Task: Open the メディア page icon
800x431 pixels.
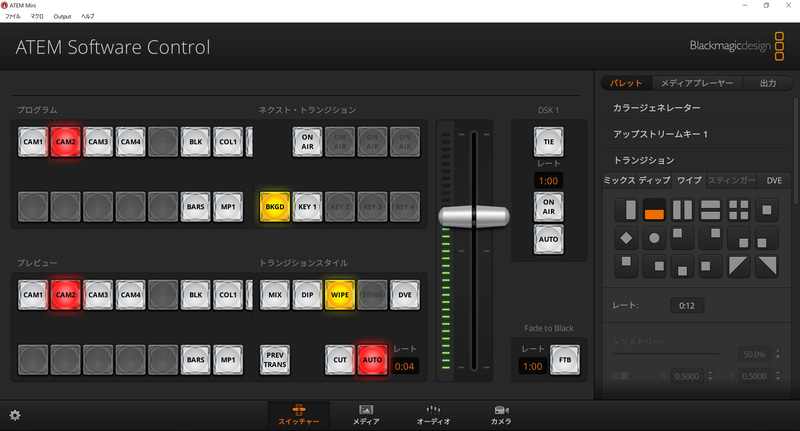Action: click(x=366, y=415)
